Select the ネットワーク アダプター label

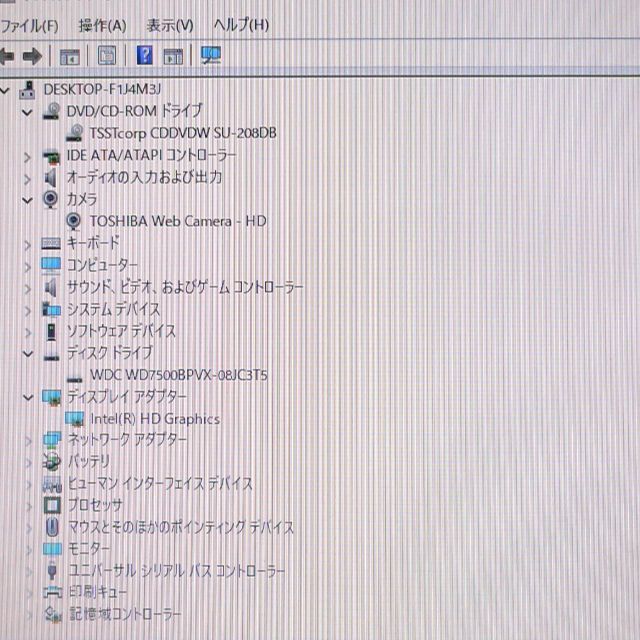[127, 440]
